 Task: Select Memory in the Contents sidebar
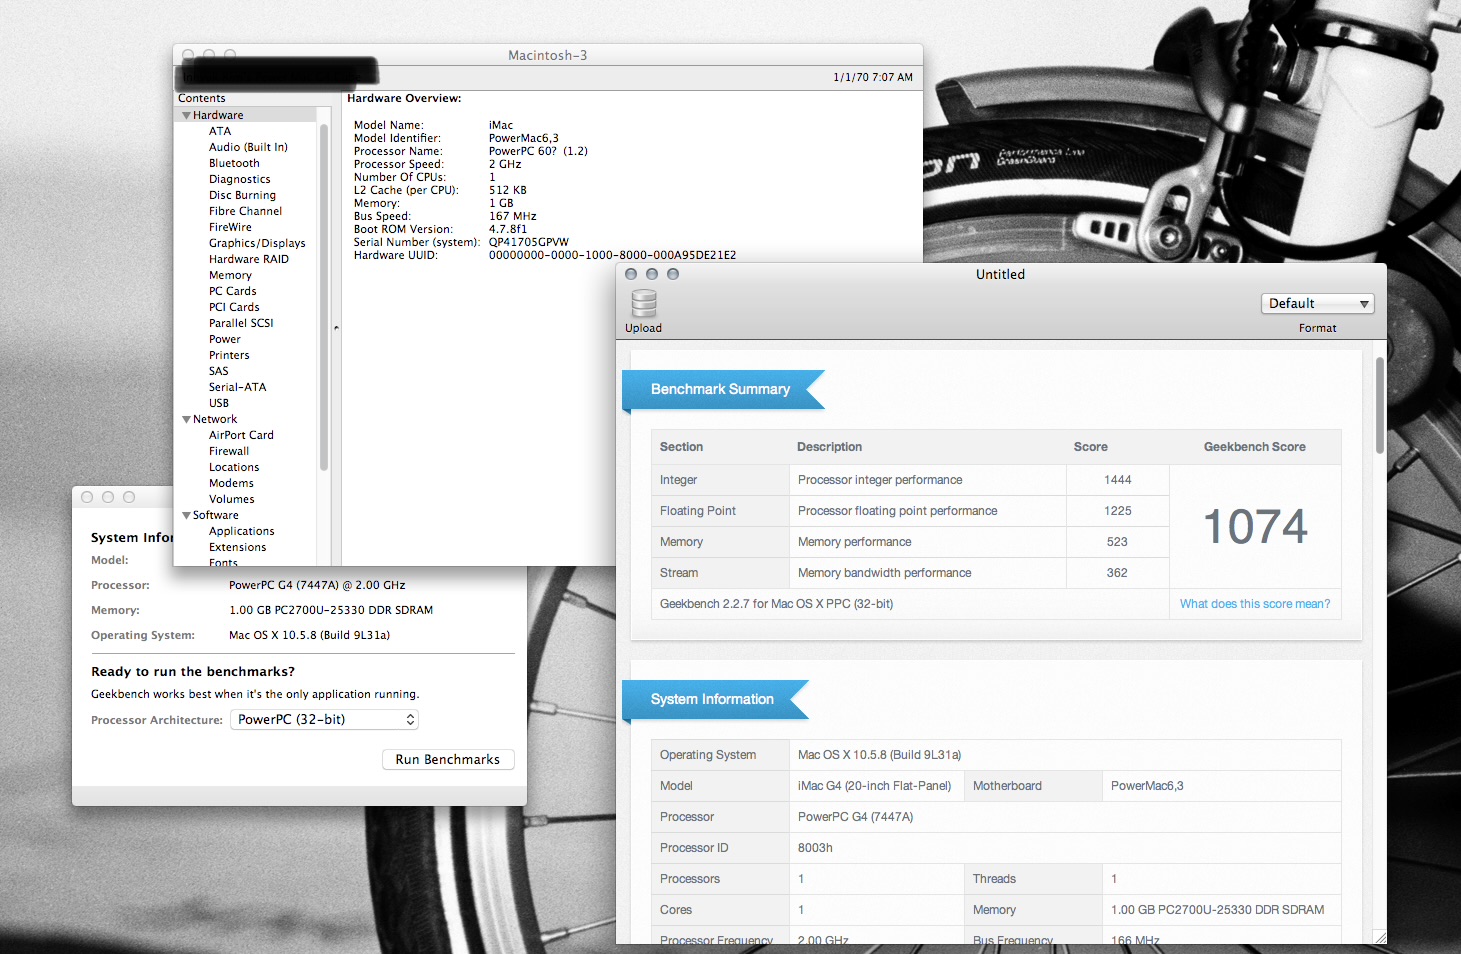[x=230, y=275]
